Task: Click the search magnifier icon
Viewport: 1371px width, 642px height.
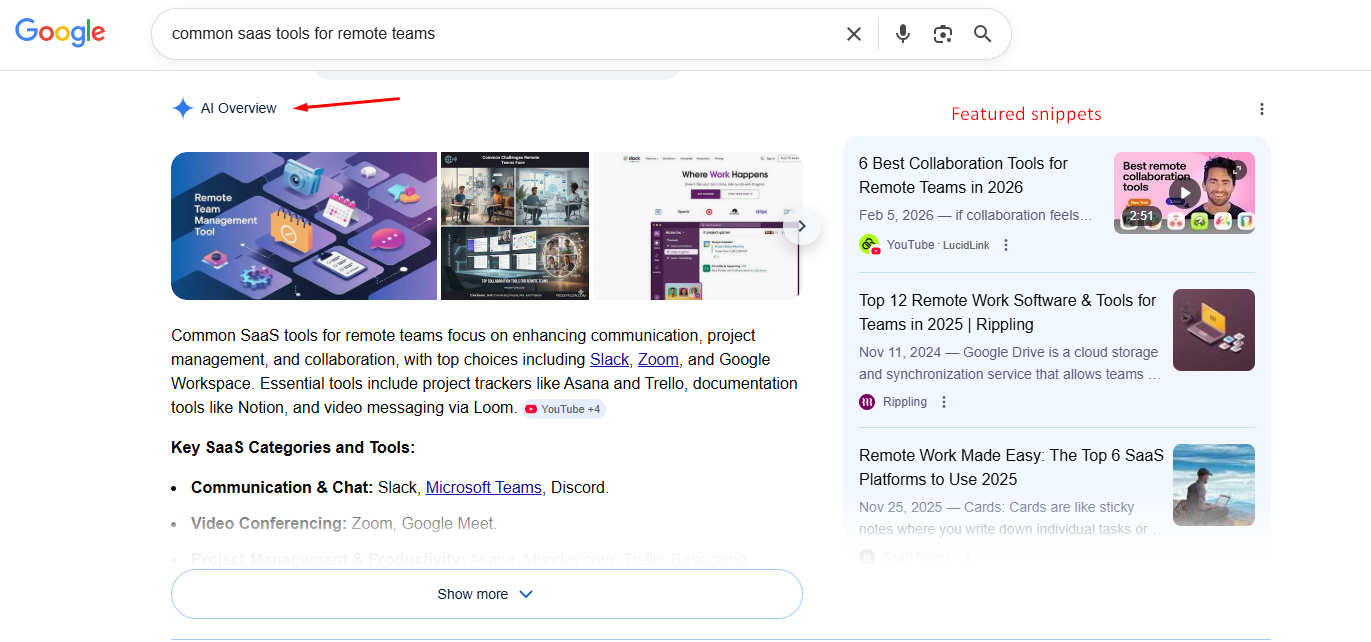Action: [982, 33]
